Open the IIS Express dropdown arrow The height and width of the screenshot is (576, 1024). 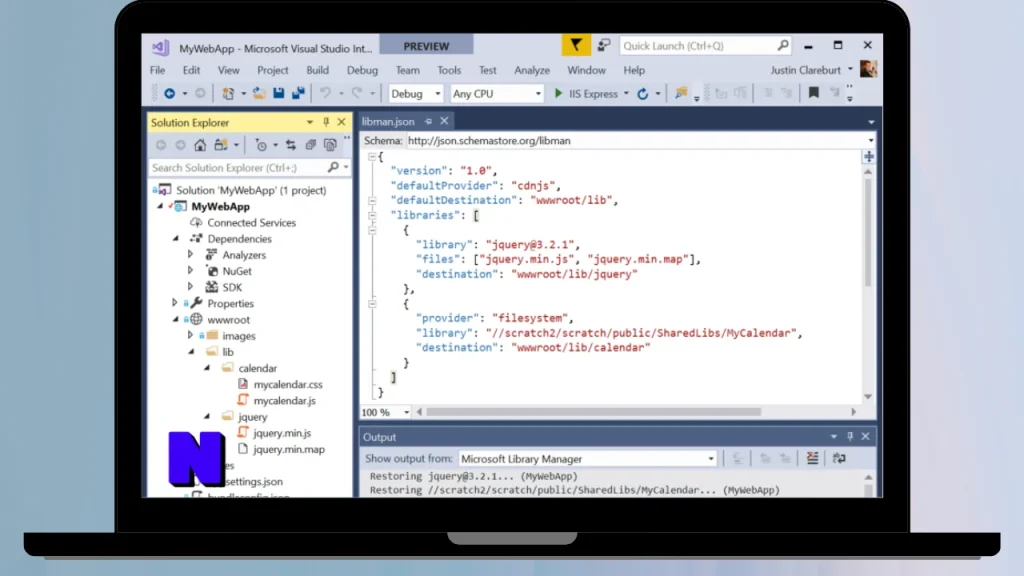coord(626,93)
